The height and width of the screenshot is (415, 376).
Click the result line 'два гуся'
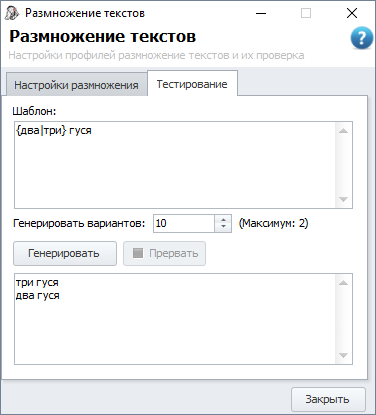[37, 296]
